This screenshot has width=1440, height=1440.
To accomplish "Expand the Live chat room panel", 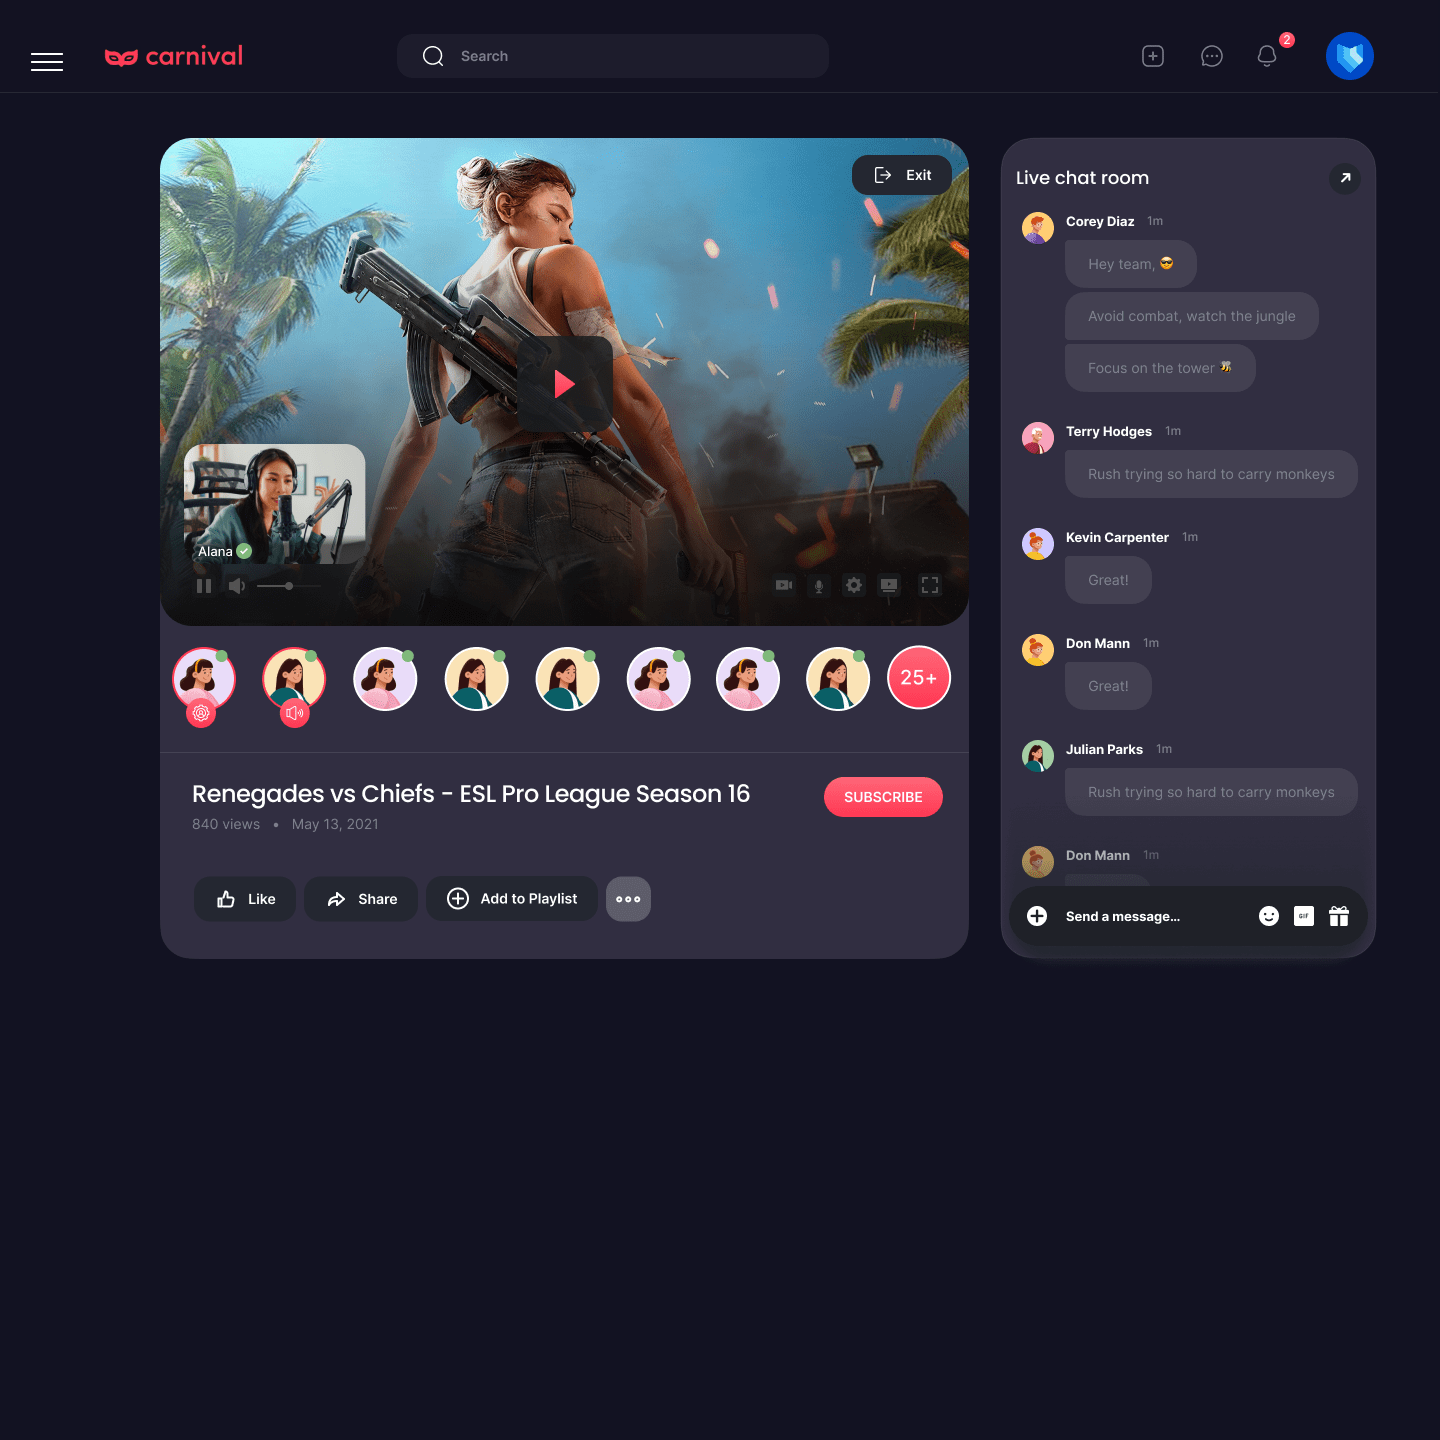I will click(x=1345, y=178).
